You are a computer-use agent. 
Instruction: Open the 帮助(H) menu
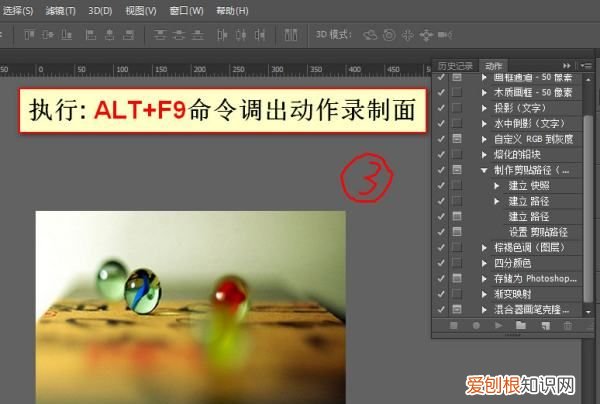click(232, 11)
